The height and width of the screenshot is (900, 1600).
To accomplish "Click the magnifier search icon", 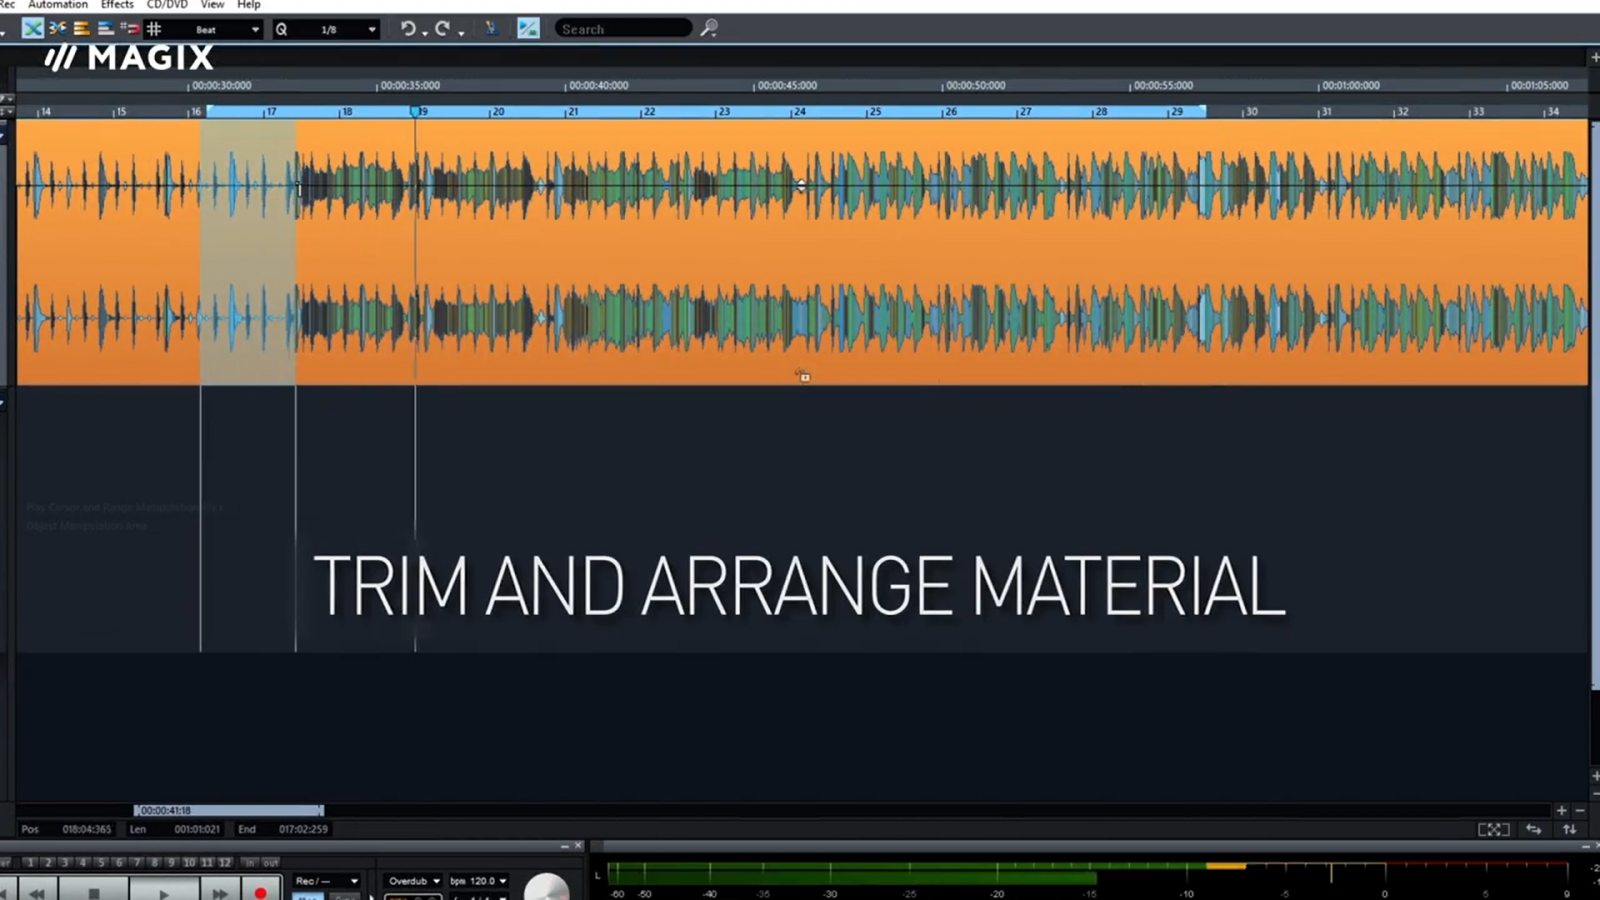I will (x=709, y=29).
